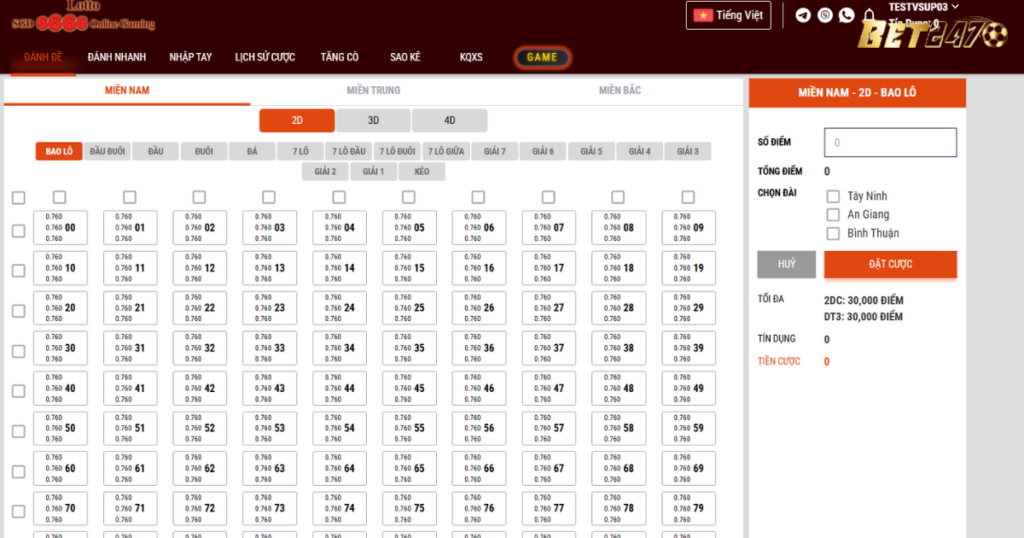This screenshot has width=1024, height=538.
Task: Switch to the MIỀN NAM tab
Action: (x=127, y=90)
